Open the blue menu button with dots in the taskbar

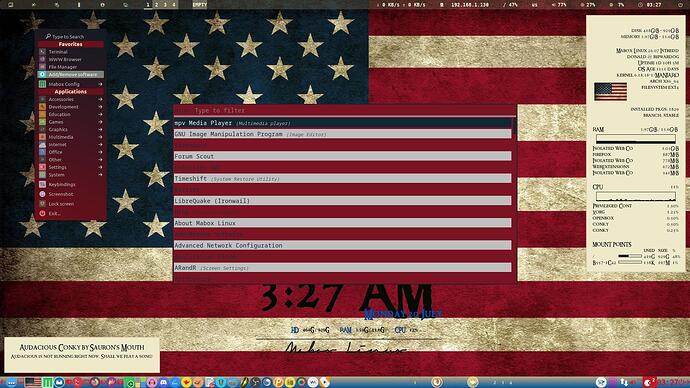(11, 382)
